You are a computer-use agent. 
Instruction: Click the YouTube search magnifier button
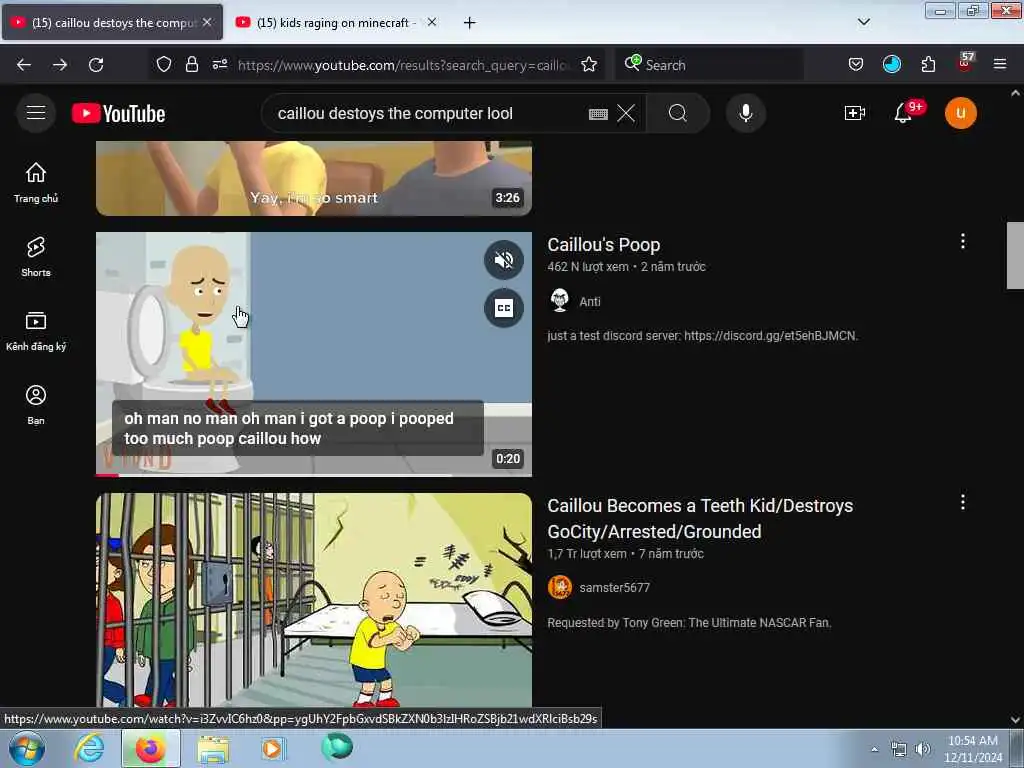tap(678, 114)
